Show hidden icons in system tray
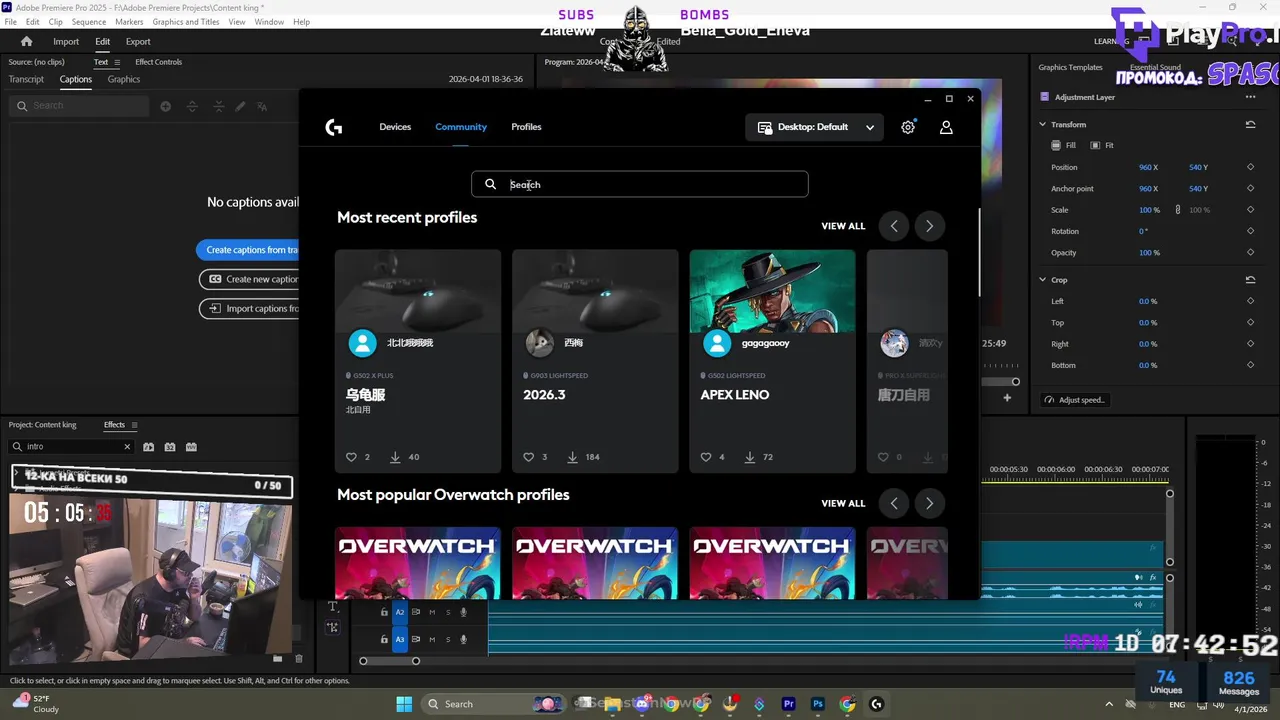This screenshot has height=720, width=1280. pyautogui.click(x=1108, y=704)
